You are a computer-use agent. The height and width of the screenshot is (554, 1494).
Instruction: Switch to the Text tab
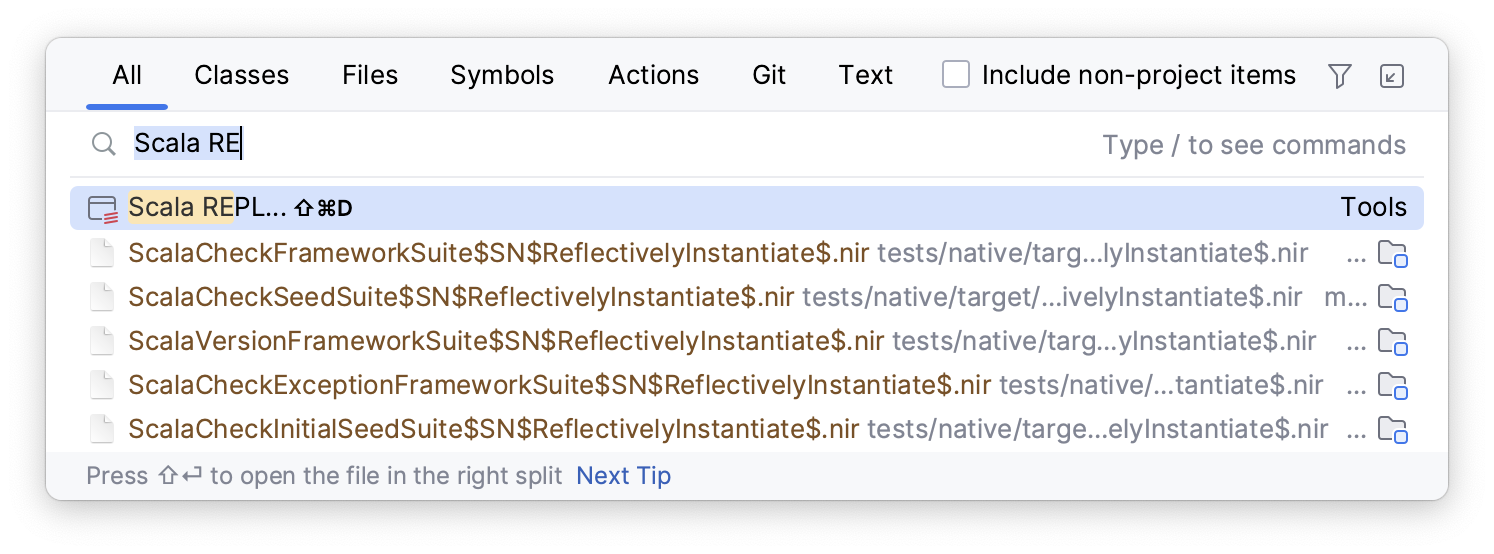(865, 75)
